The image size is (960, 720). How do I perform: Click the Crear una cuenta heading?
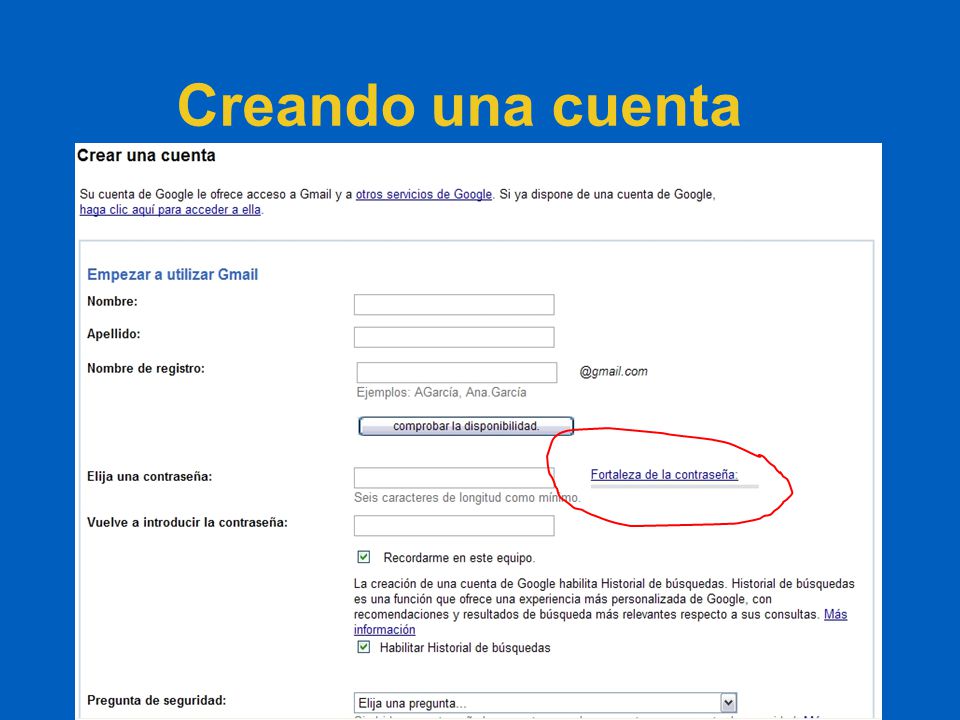pyautogui.click(x=146, y=156)
